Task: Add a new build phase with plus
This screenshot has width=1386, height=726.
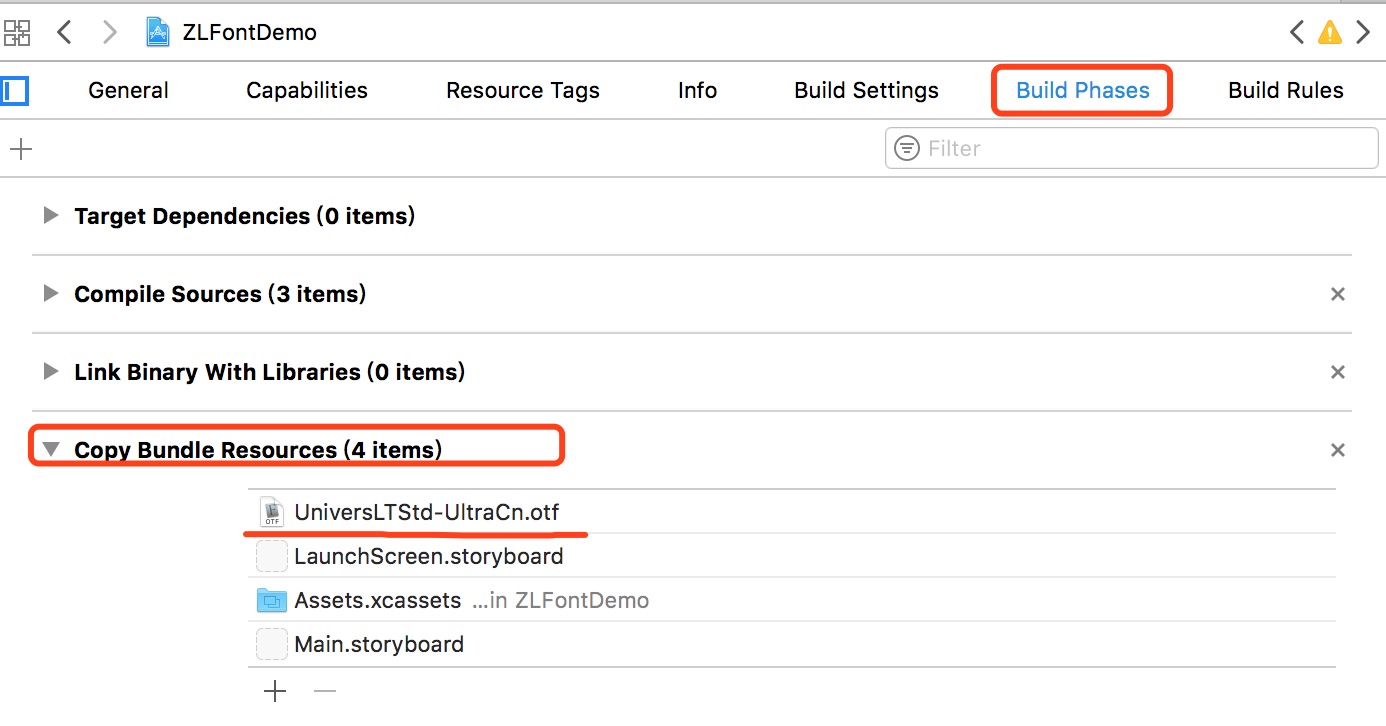Action: (21, 149)
